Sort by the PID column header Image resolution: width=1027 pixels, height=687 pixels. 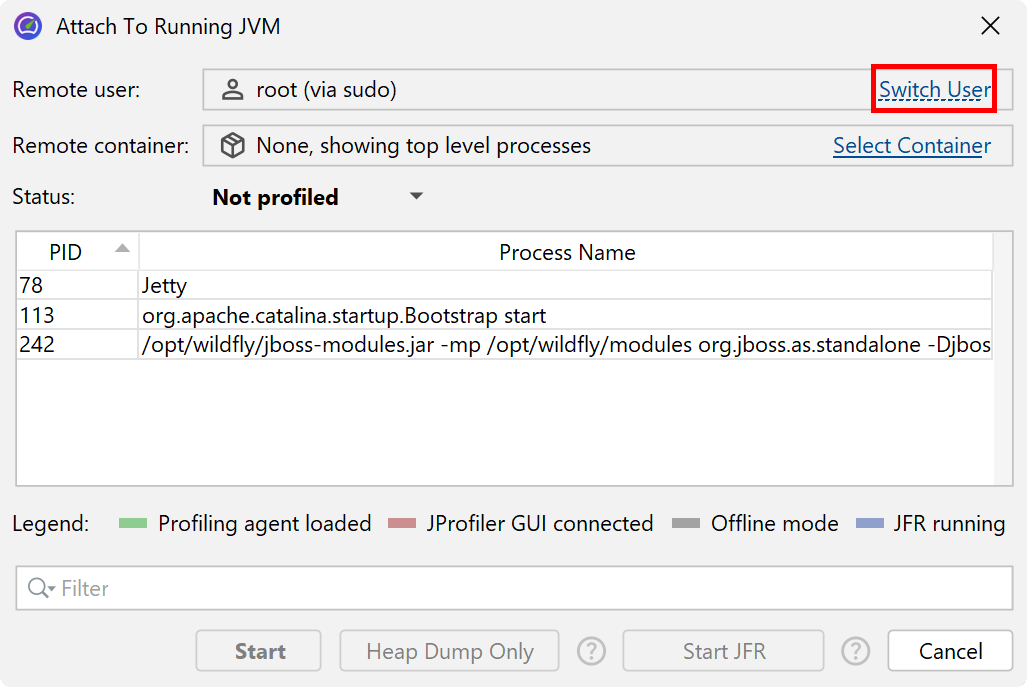66,252
